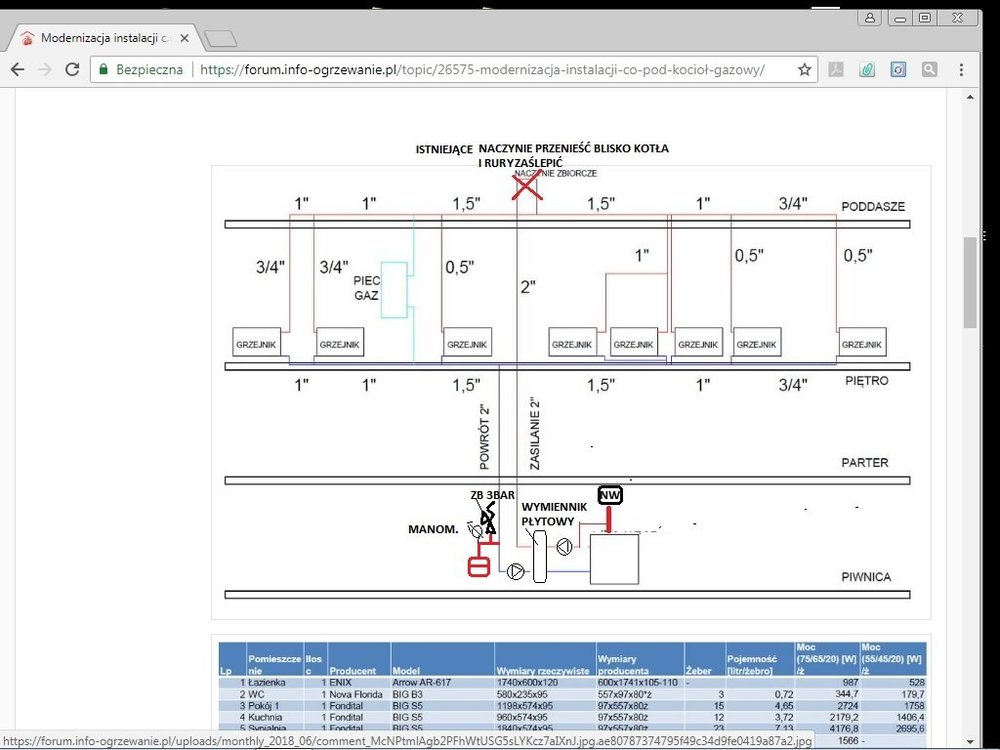Viewport: 1000px width, 750px height.
Task: Open the heating installation diagram image
Action: pyautogui.click(x=570, y=392)
